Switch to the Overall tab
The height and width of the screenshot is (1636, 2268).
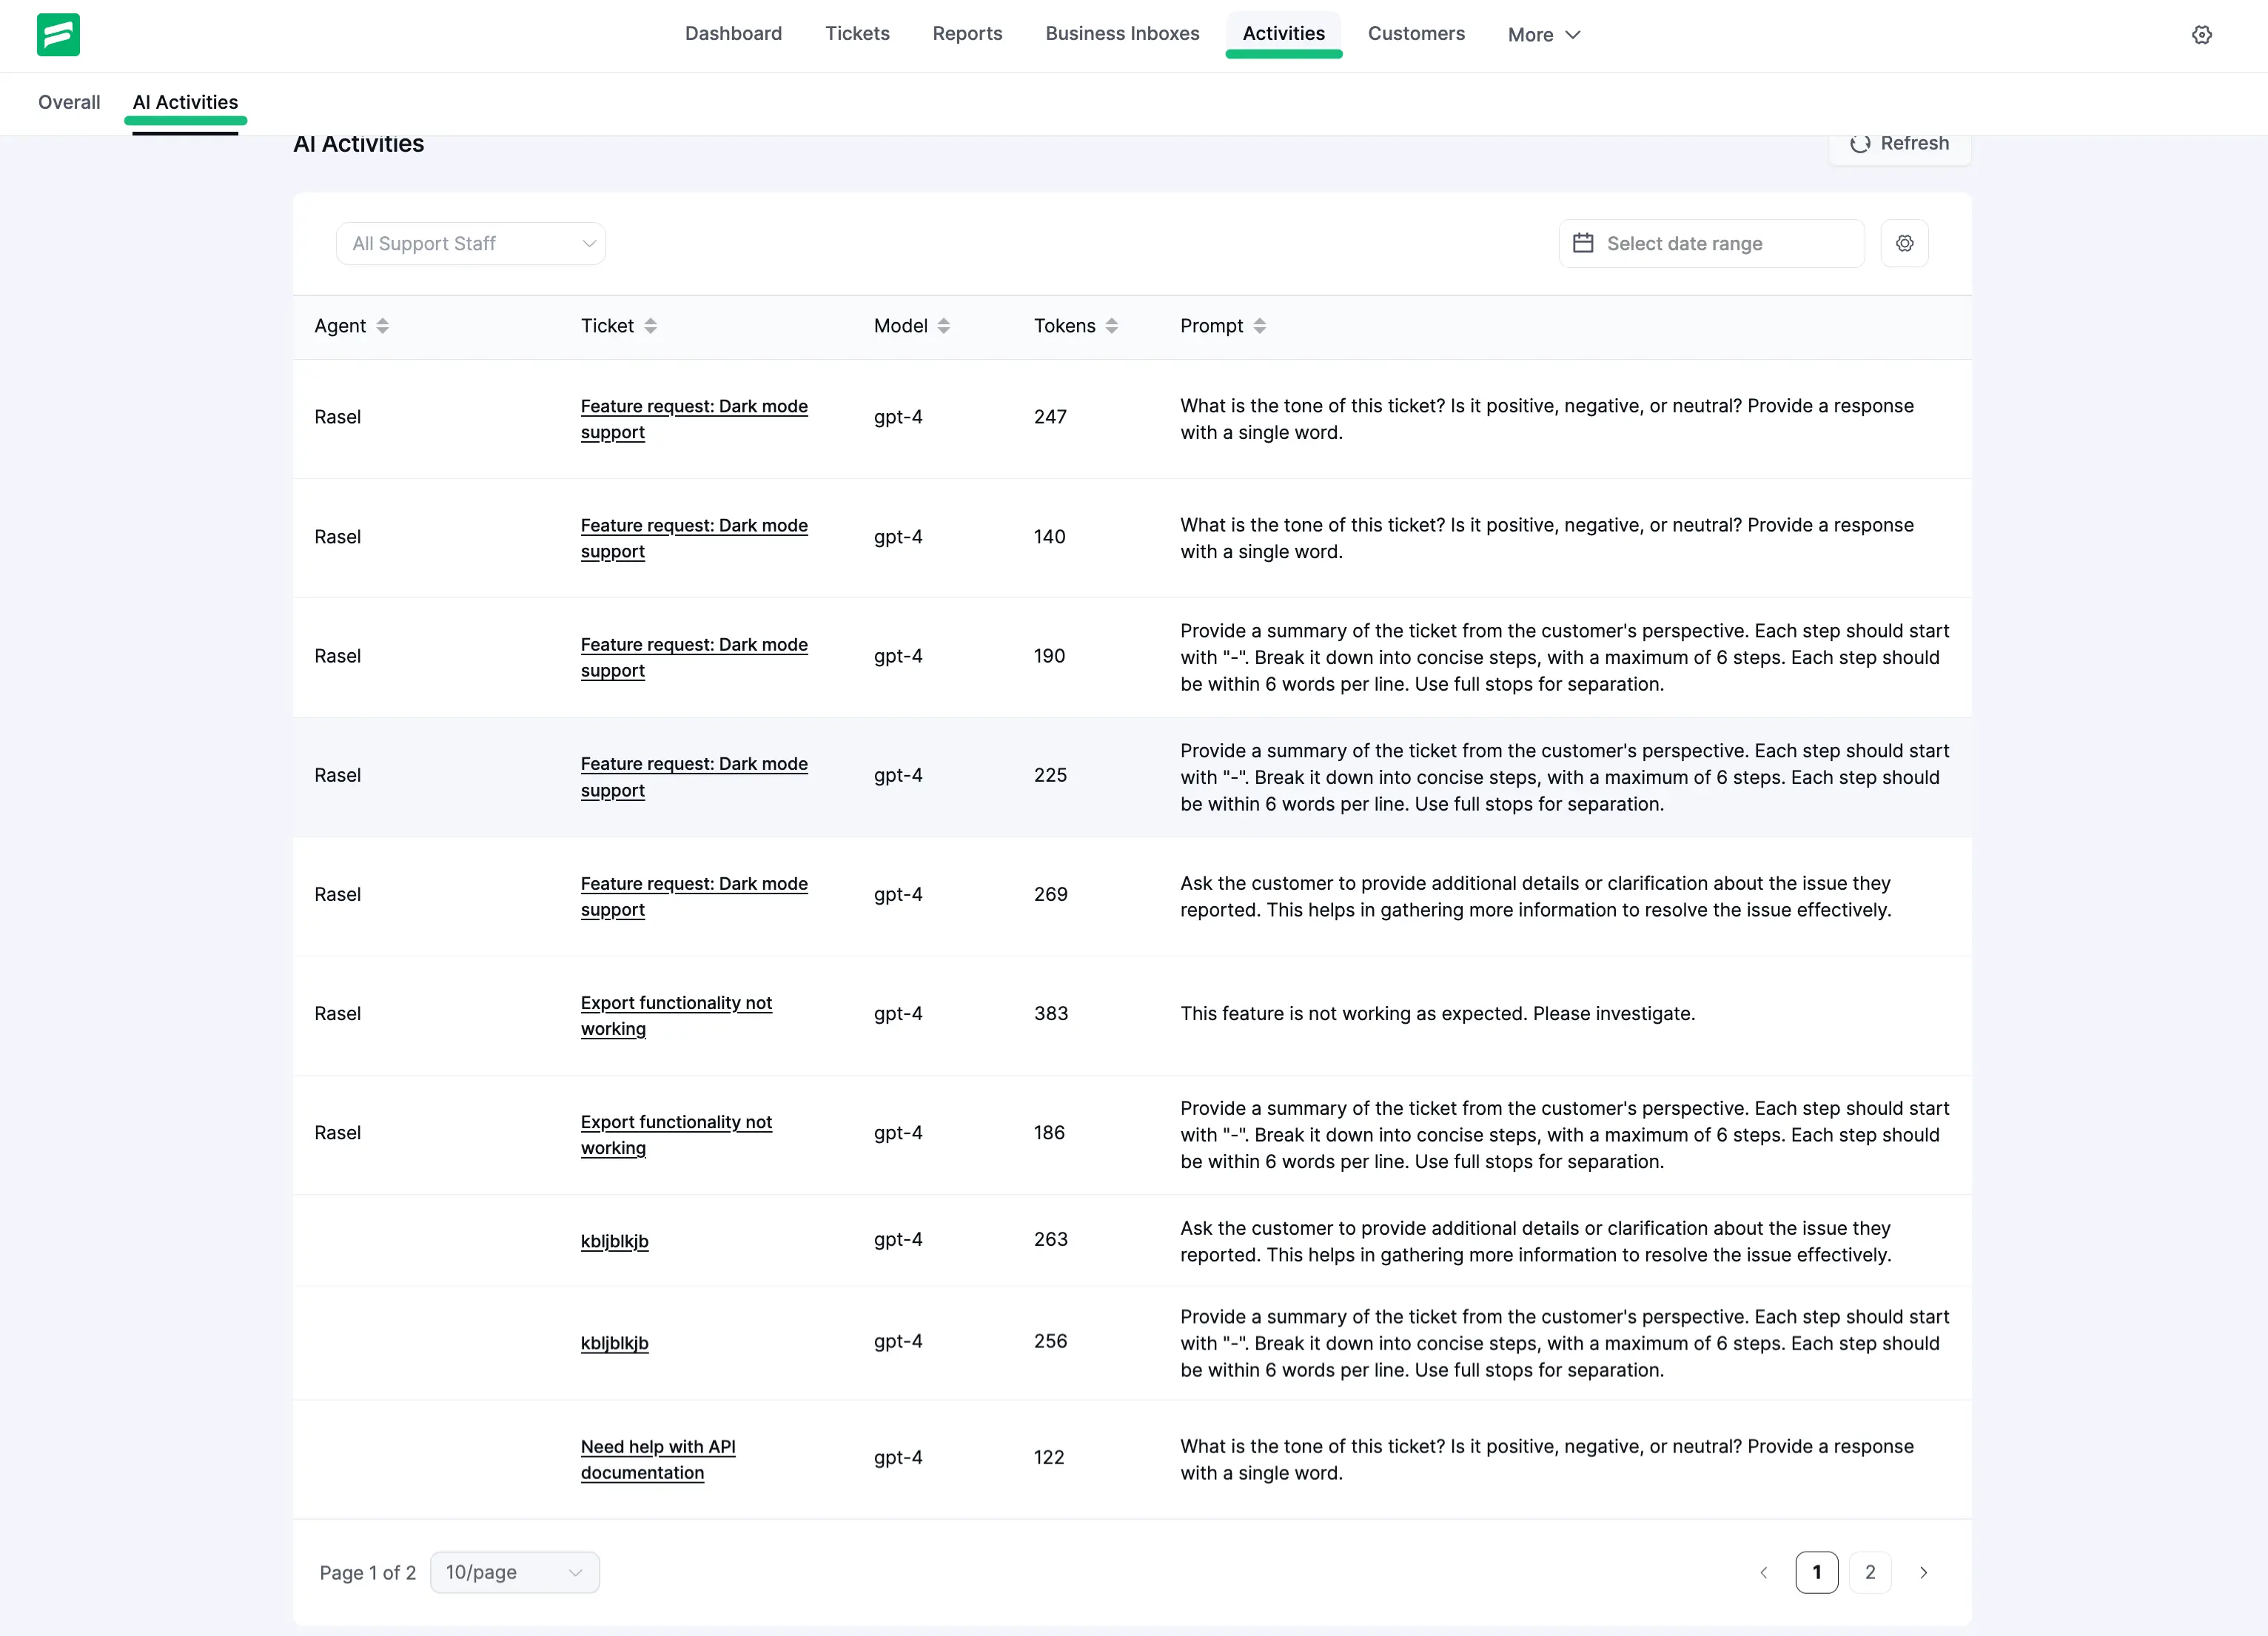(x=68, y=102)
